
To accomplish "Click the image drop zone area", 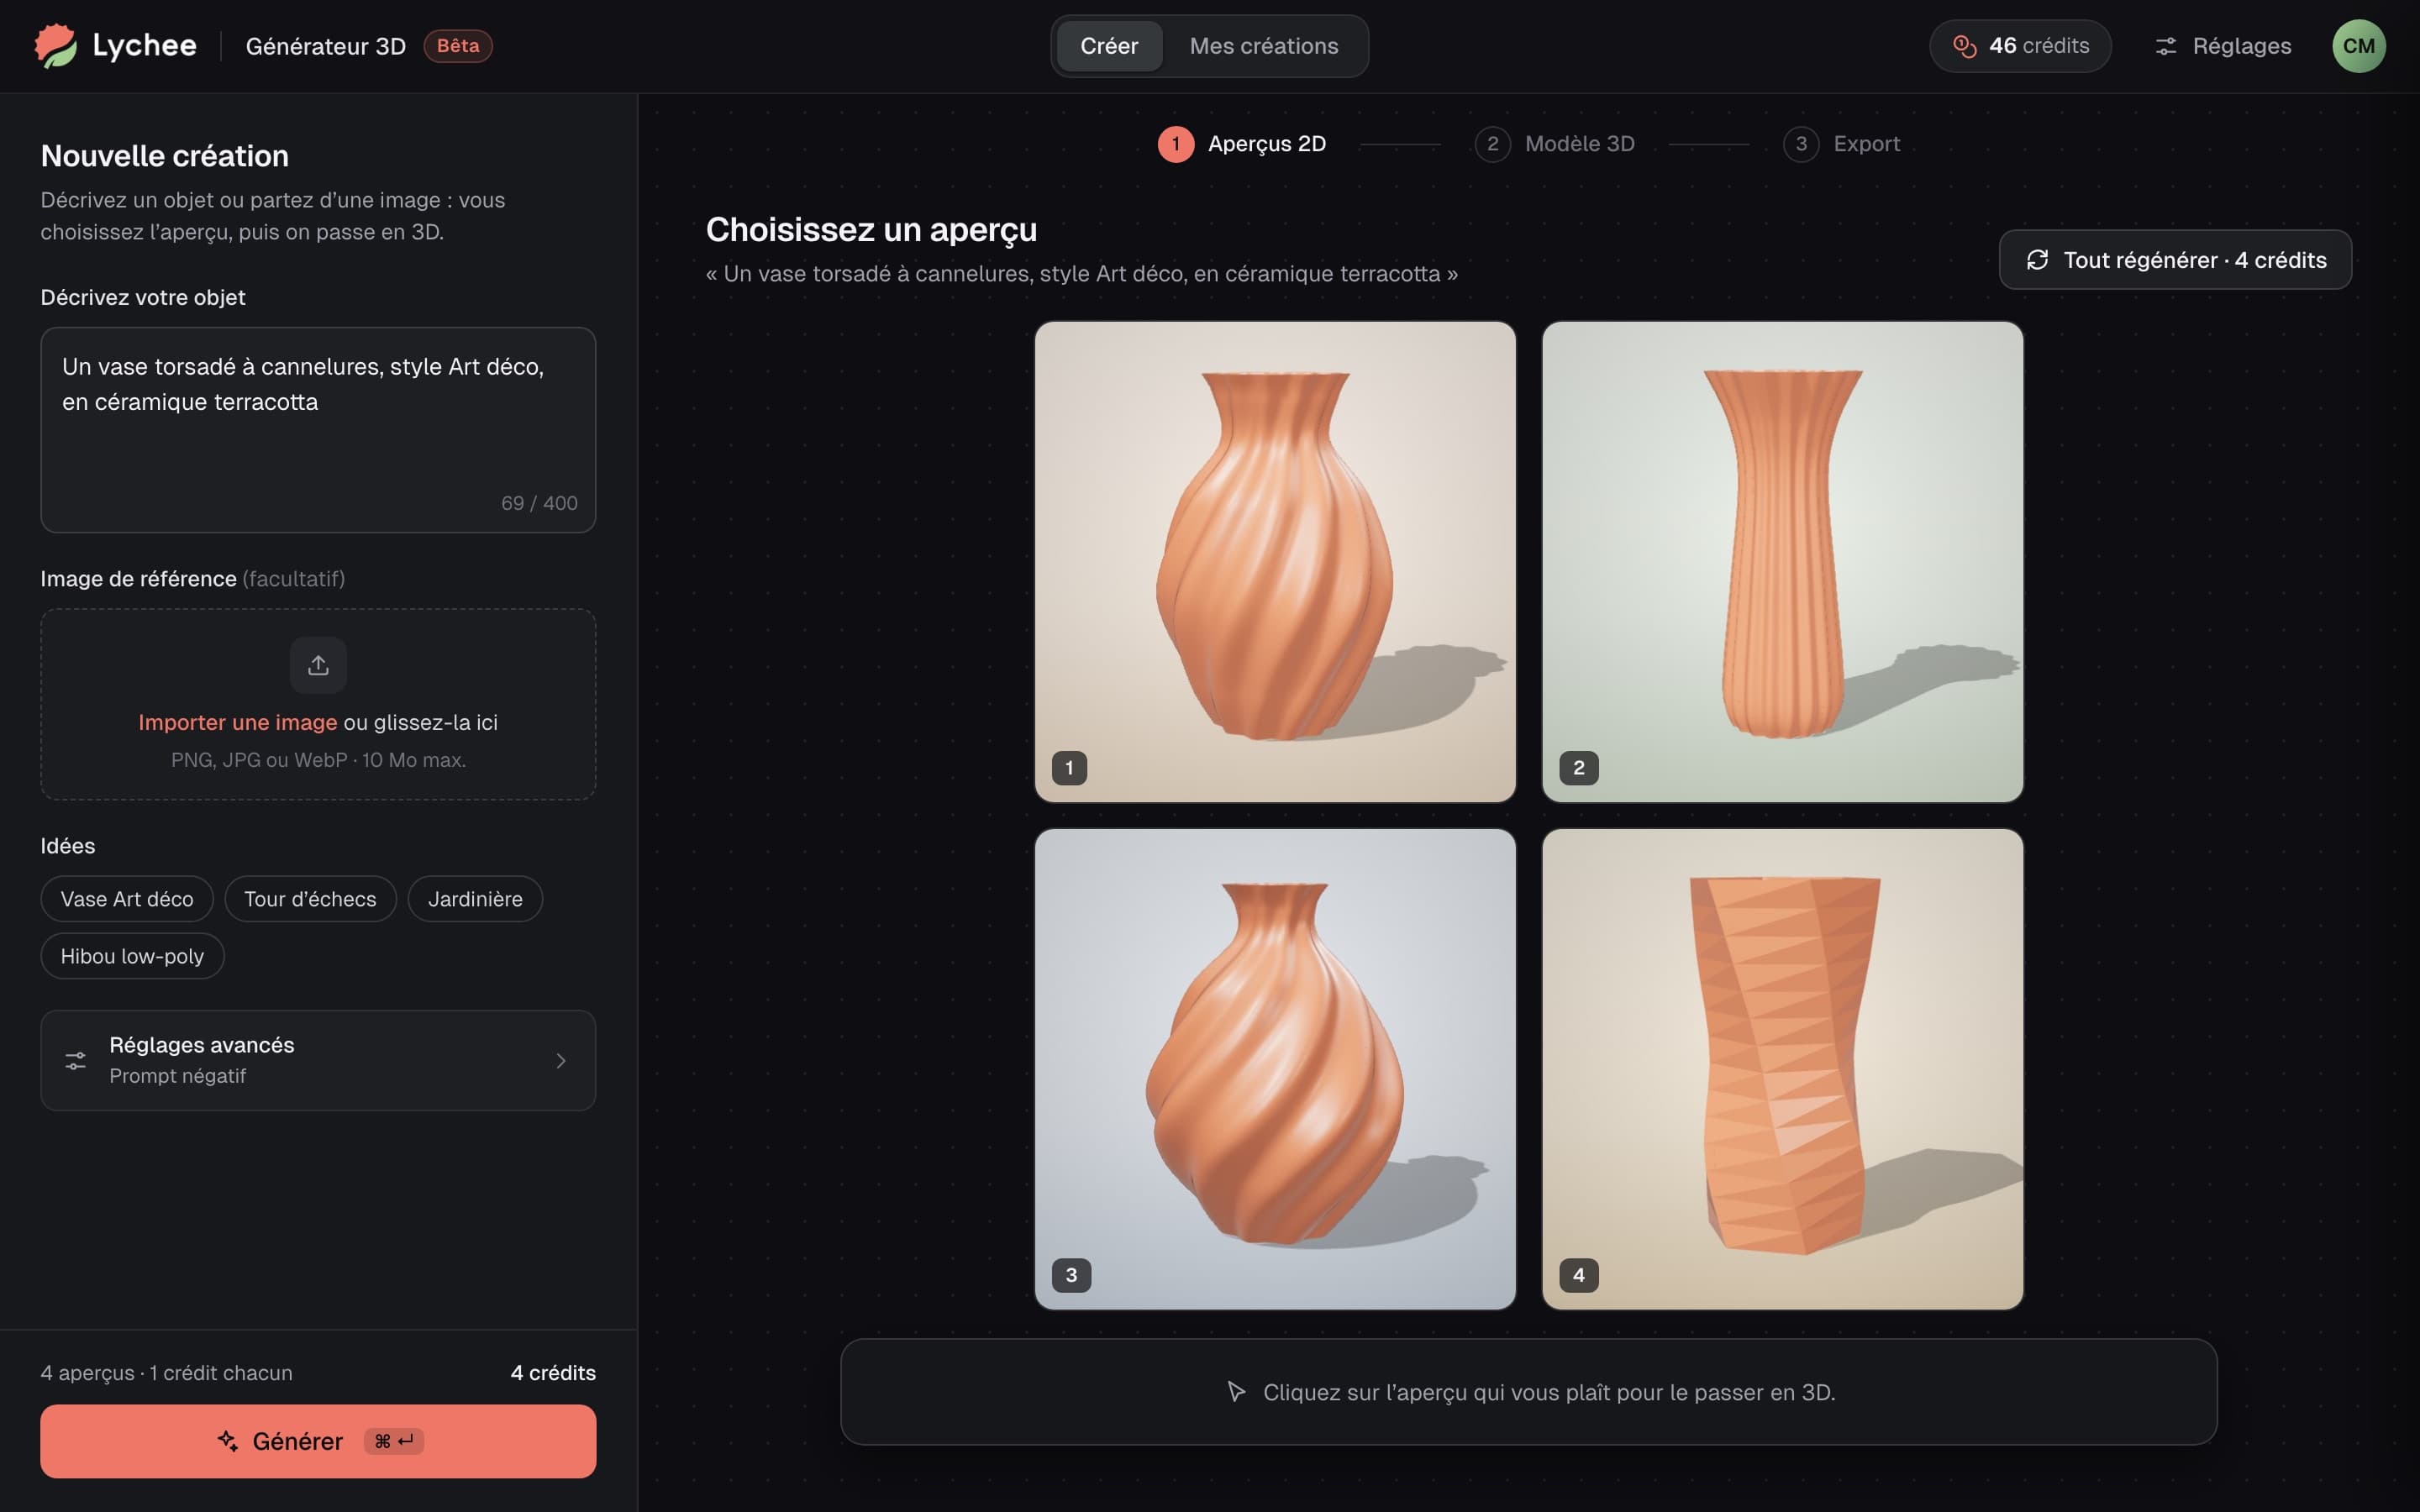I will coord(318,704).
